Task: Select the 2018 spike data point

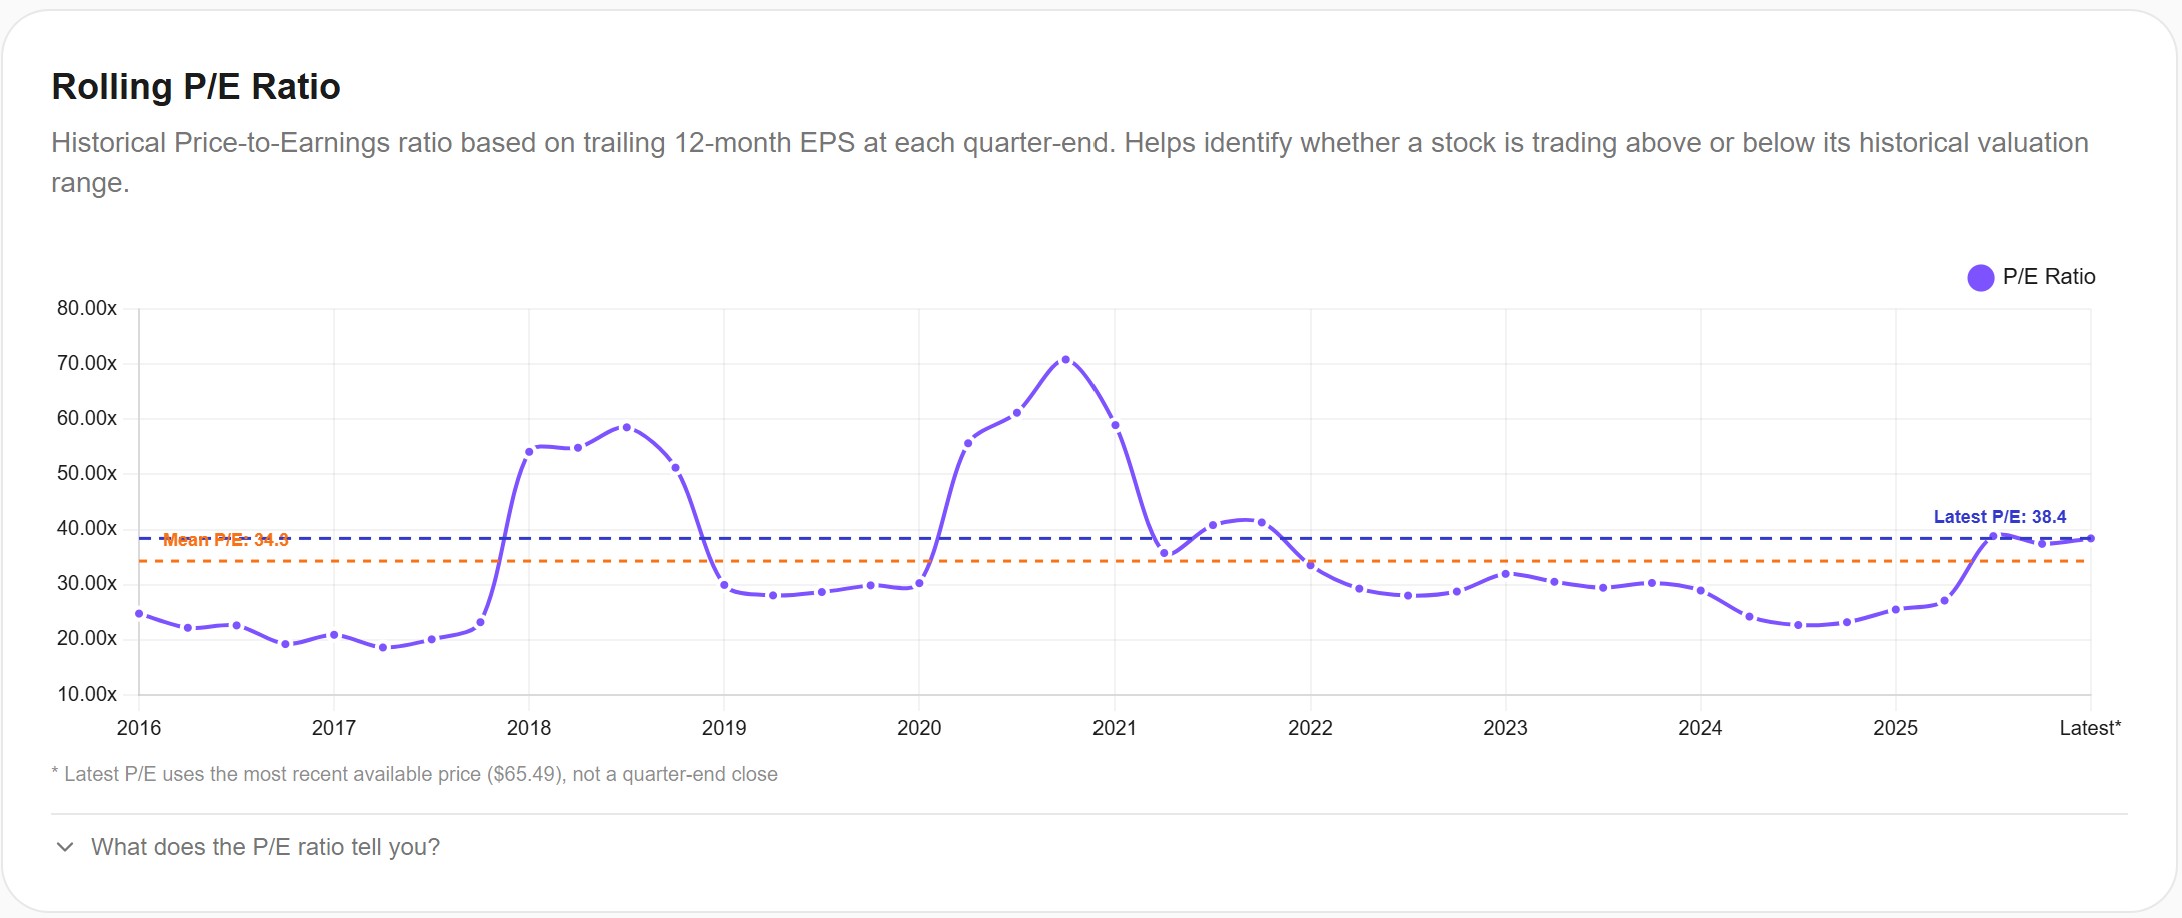Action: [x=626, y=426]
